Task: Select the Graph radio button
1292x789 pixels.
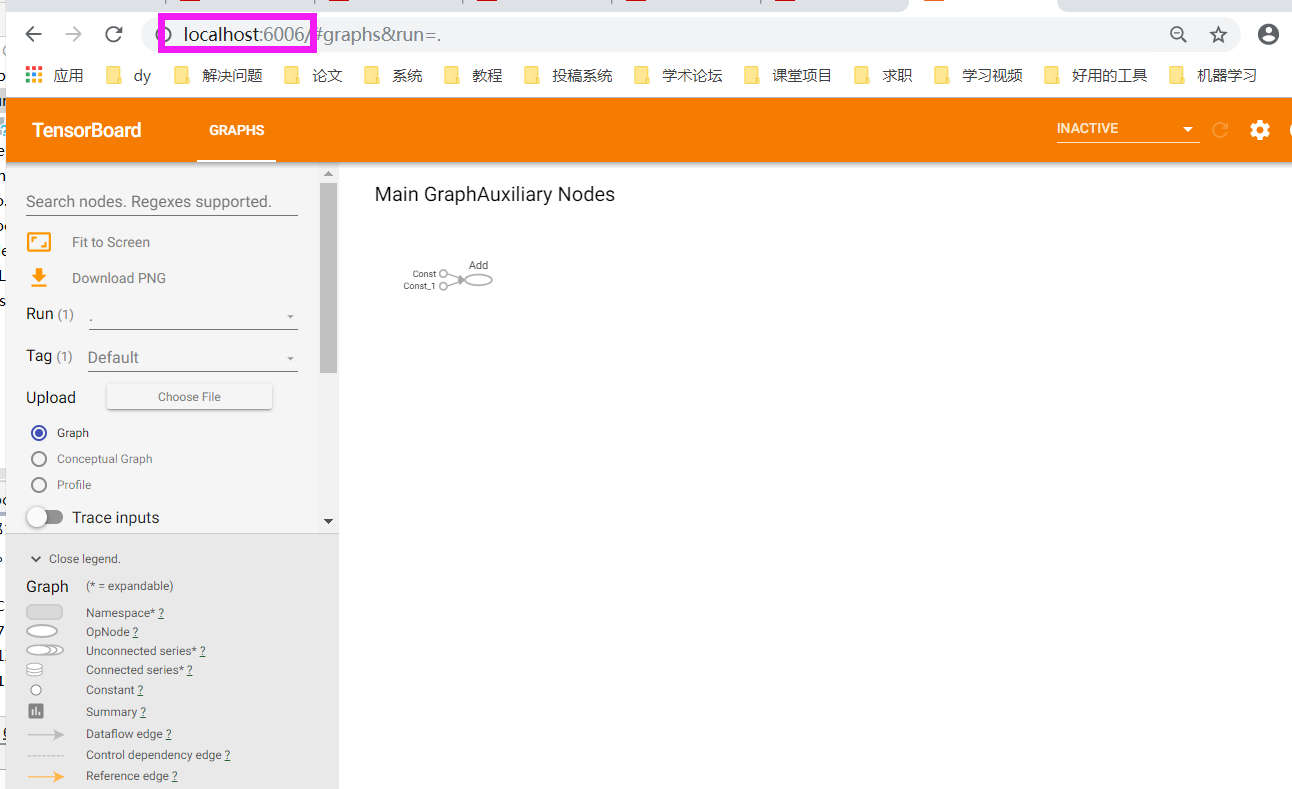Action: 39,433
